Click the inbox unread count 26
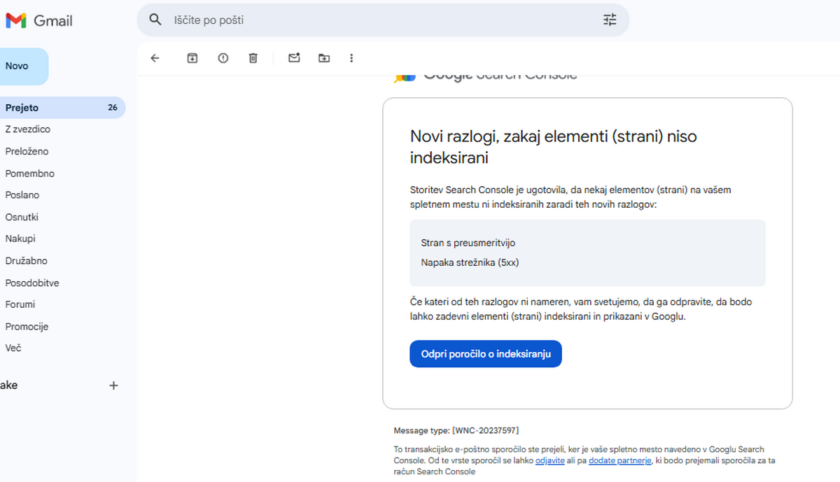The height and width of the screenshot is (482, 840). [x=112, y=108]
